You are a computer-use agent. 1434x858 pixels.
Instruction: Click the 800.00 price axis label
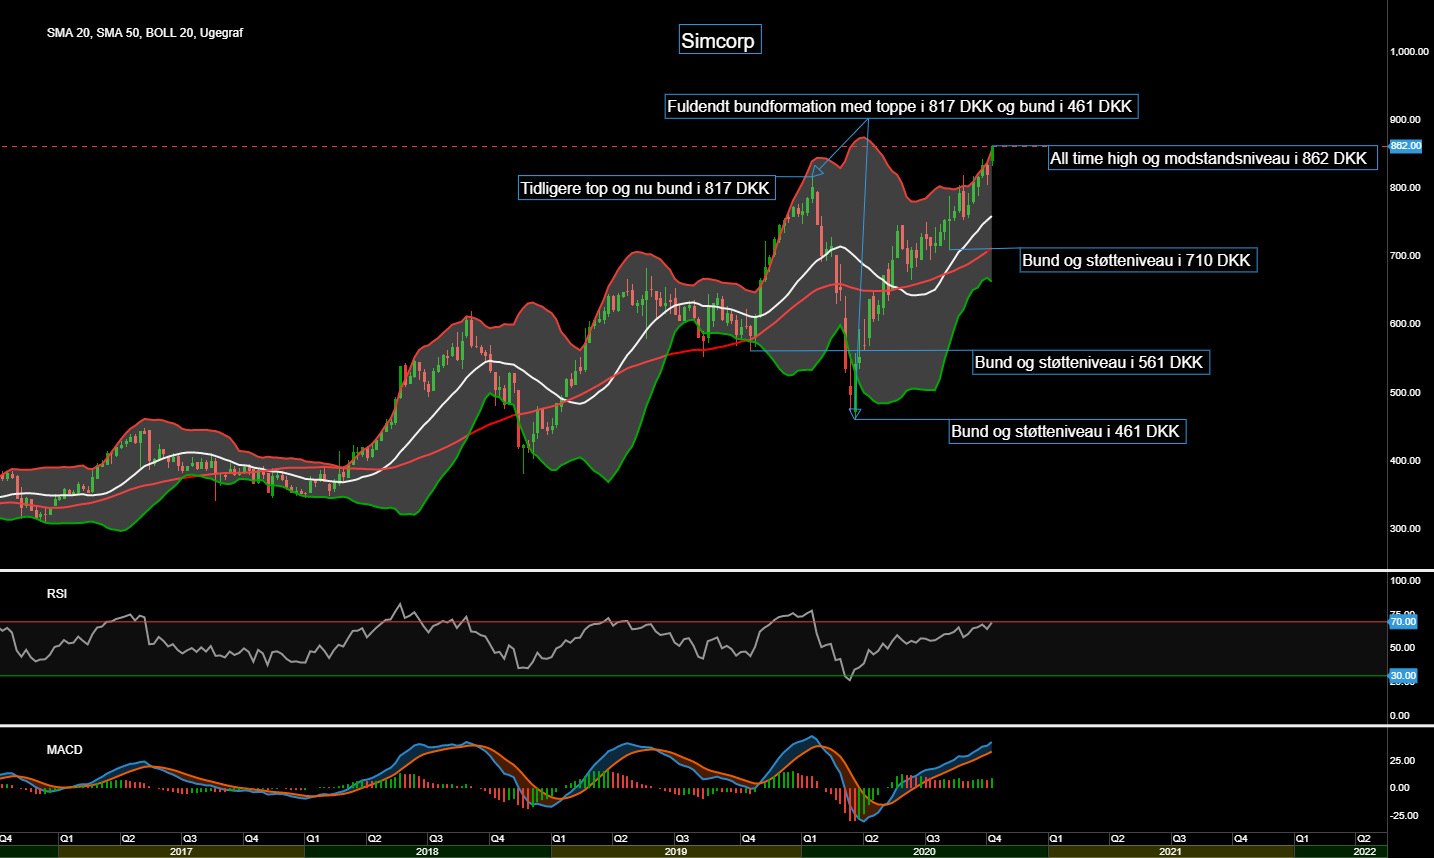tap(1405, 188)
